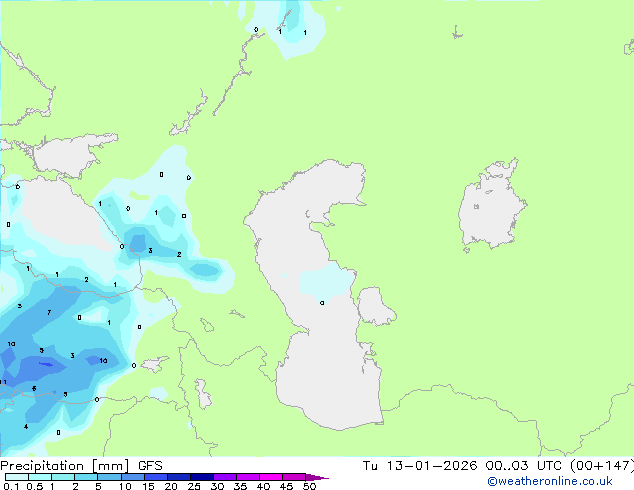
Task: Click the '35' legend label
Action: [x=240, y=486]
